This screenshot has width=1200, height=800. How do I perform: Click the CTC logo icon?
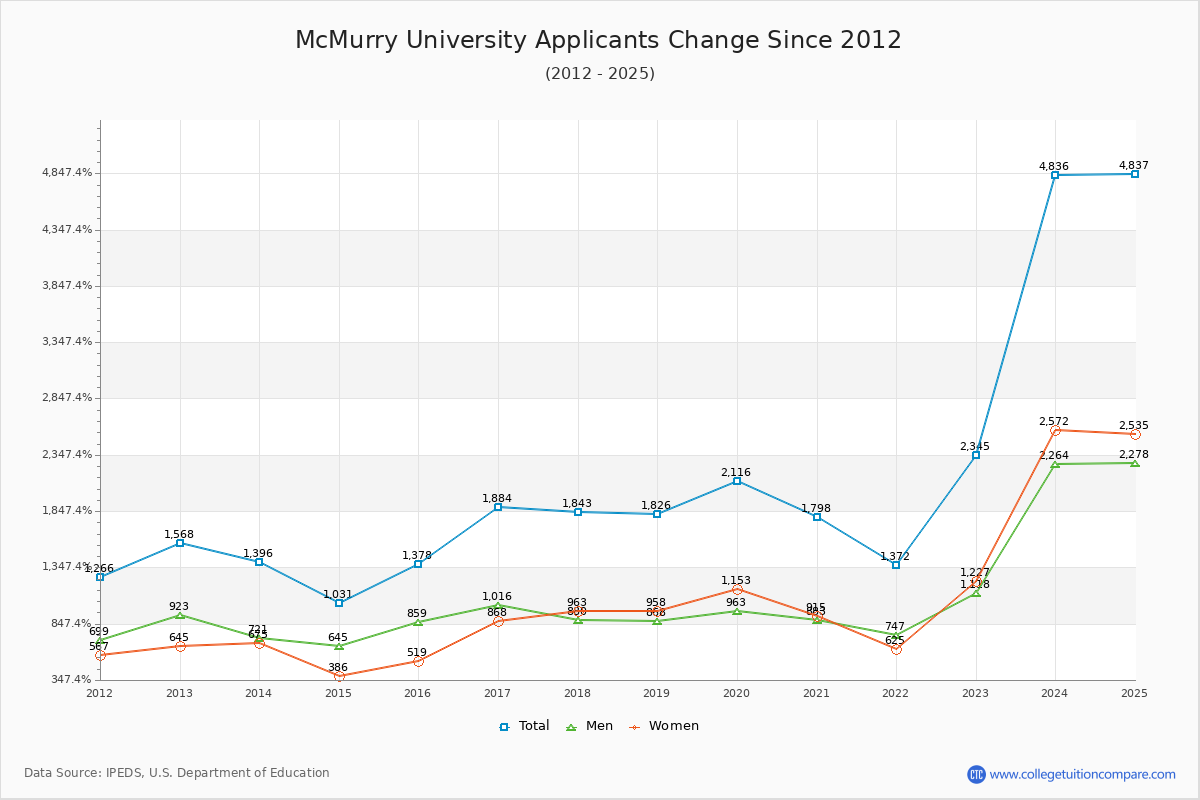(976, 774)
